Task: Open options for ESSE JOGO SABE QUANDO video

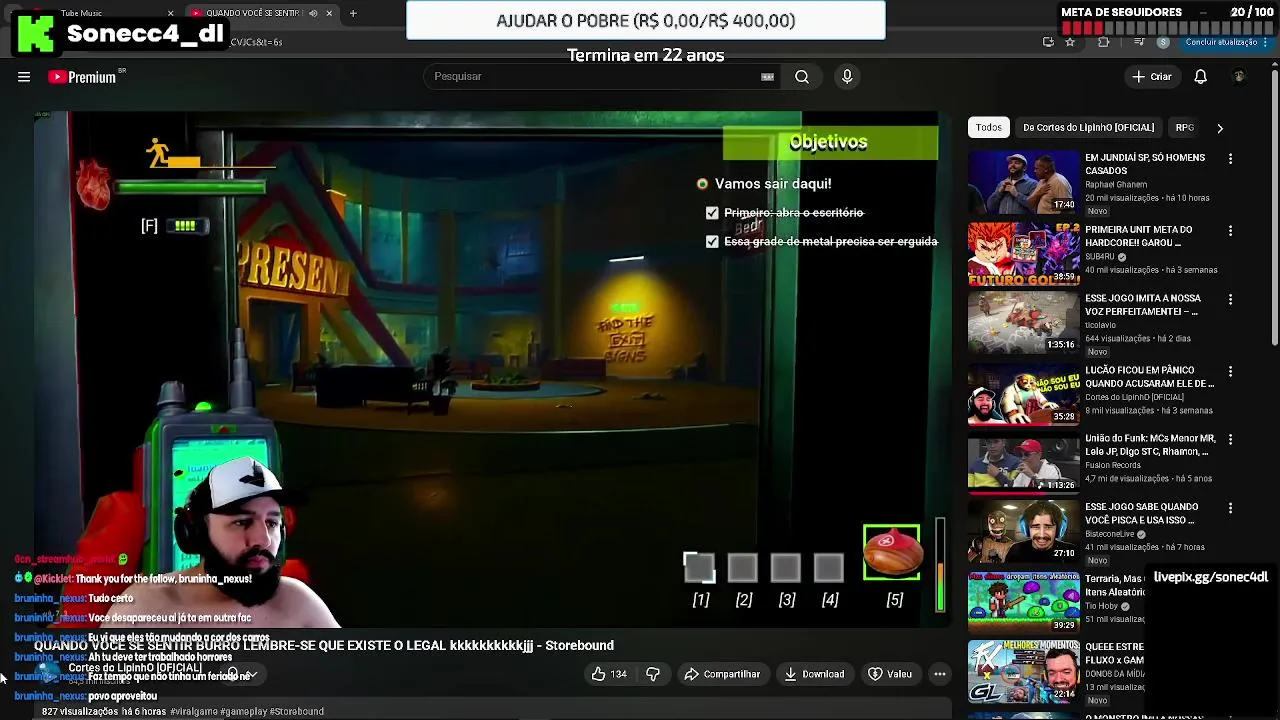Action: pos(1230,508)
